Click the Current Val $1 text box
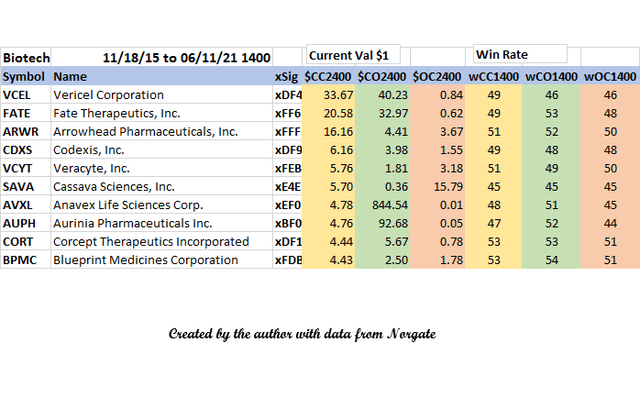The image size is (640, 398). point(353,55)
